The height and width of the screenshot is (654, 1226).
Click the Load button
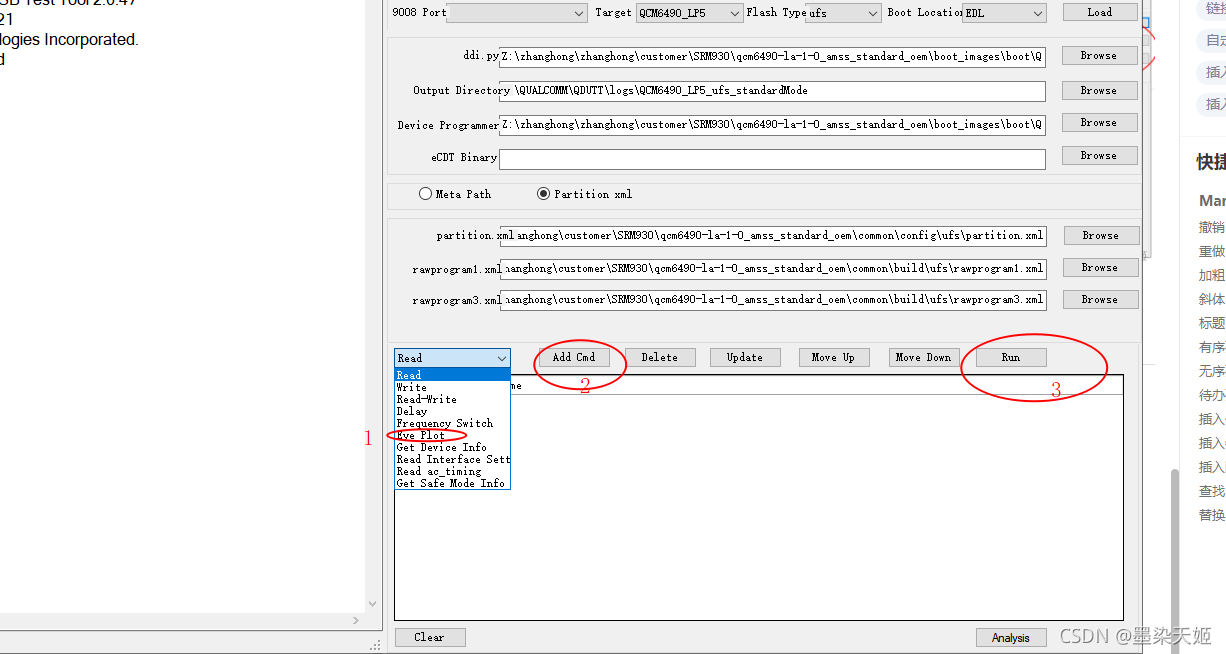(1099, 12)
